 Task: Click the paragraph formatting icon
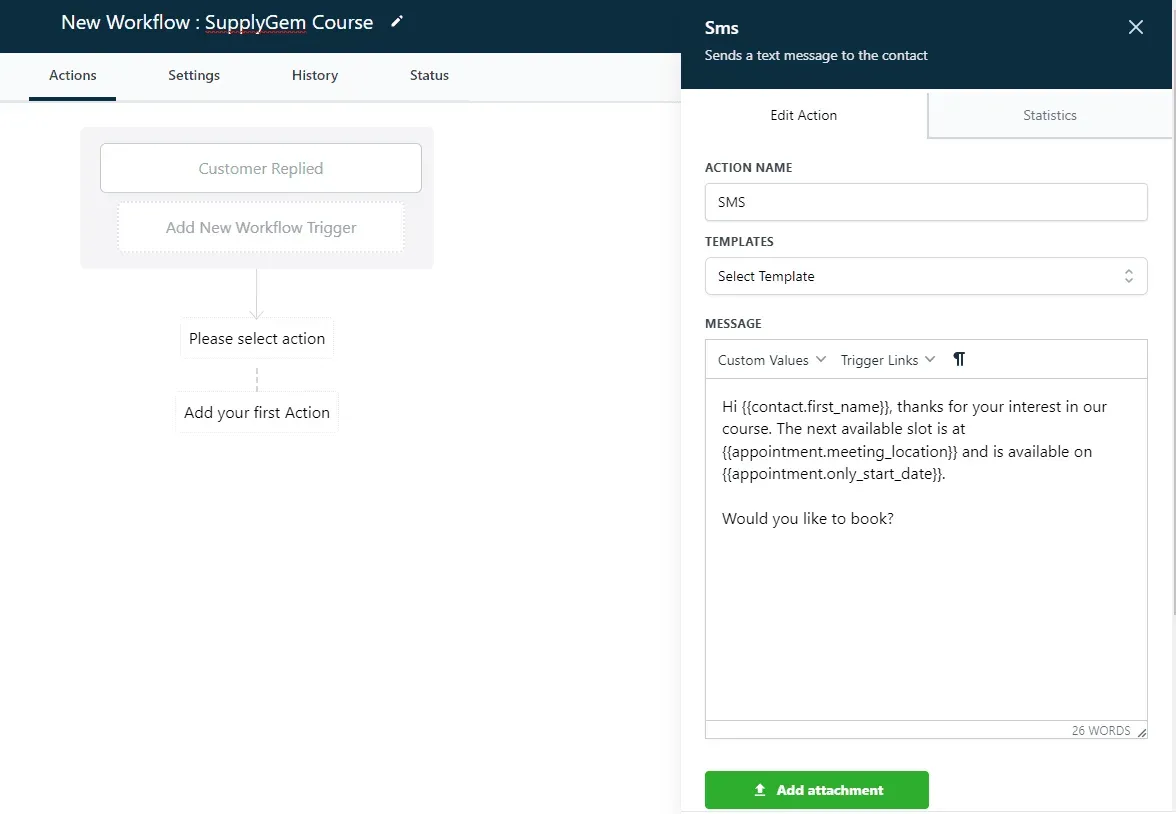coord(958,359)
